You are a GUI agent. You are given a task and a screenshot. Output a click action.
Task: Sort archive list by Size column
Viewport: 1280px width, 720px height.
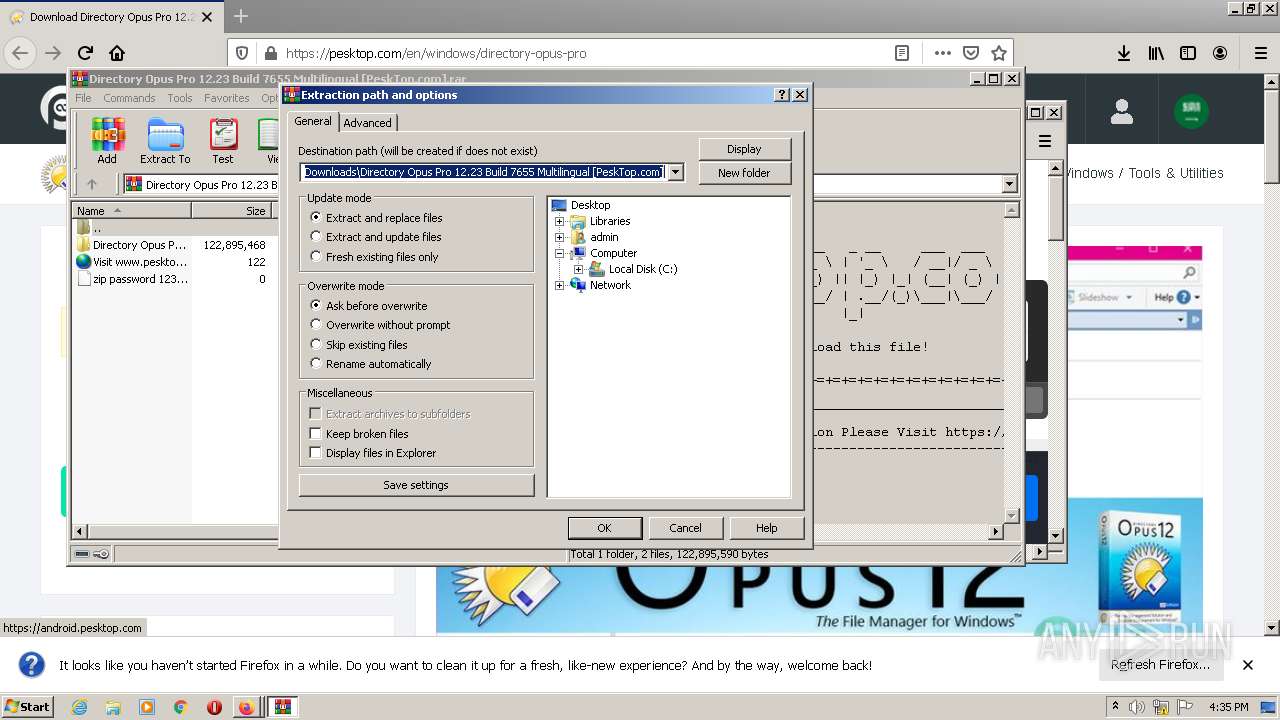click(x=232, y=210)
